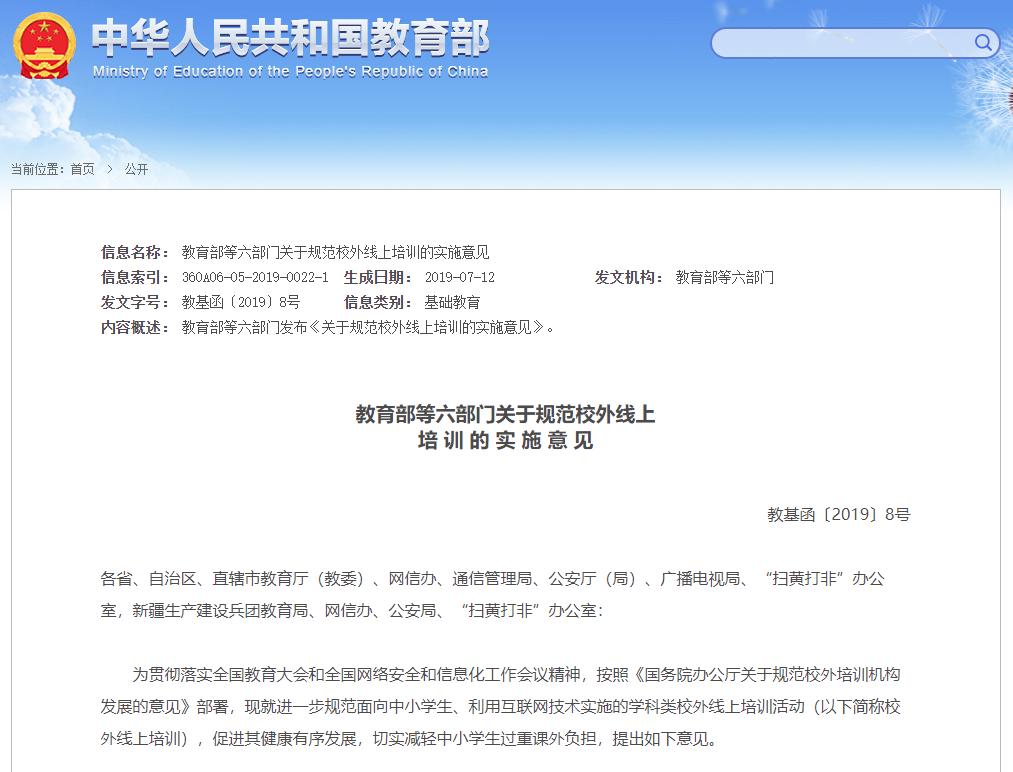Click the 发文机构 value 教育部等六部门
This screenshot has height=772, width=1013.
(x=725, y=277)
